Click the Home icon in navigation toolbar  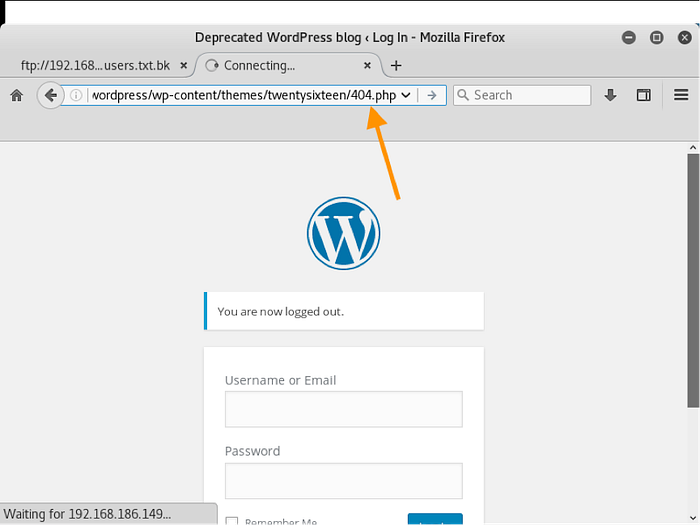tap(16, 95)
